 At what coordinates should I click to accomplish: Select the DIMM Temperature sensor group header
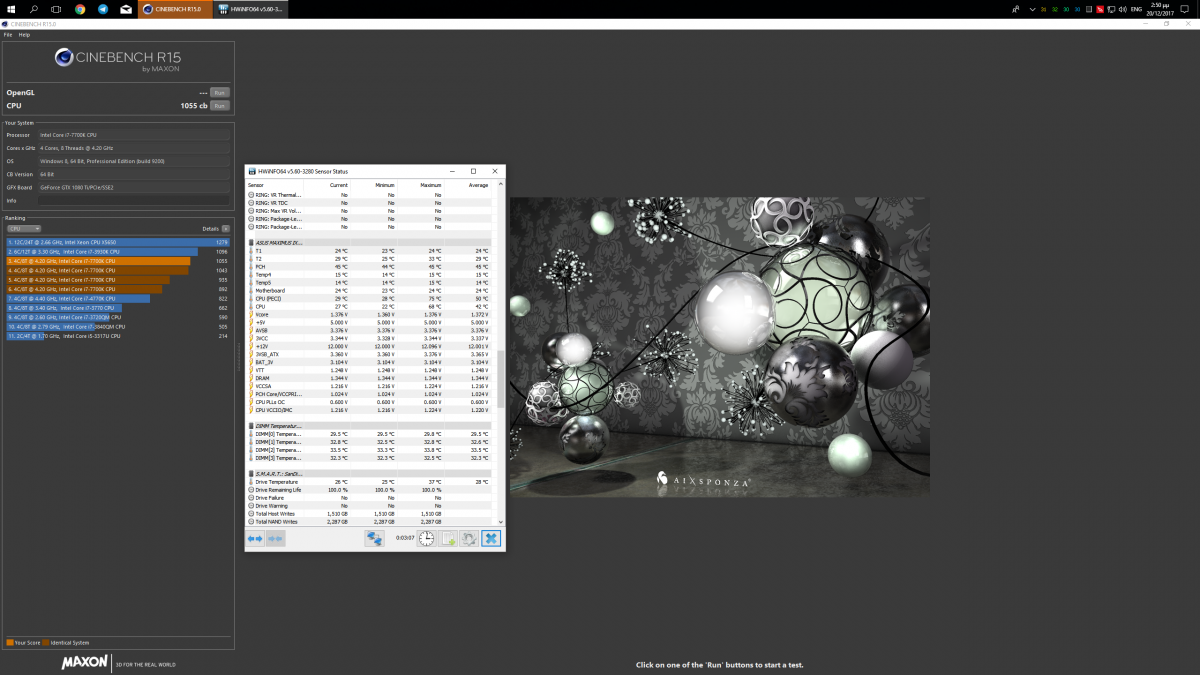pyautogui.click(x=369, y=426)
